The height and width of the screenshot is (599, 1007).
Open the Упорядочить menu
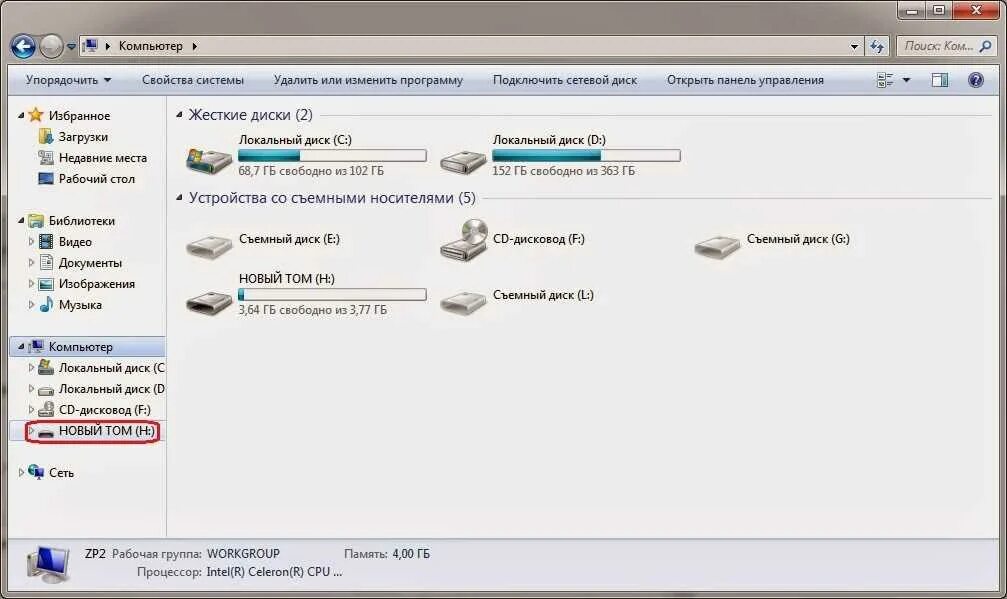pyautogui.click(x=68, y=80)
